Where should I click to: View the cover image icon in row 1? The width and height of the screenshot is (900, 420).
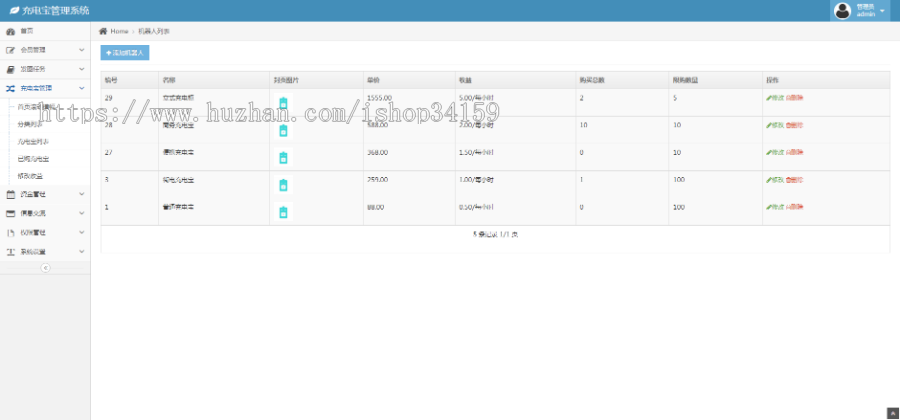click(283, 211)
